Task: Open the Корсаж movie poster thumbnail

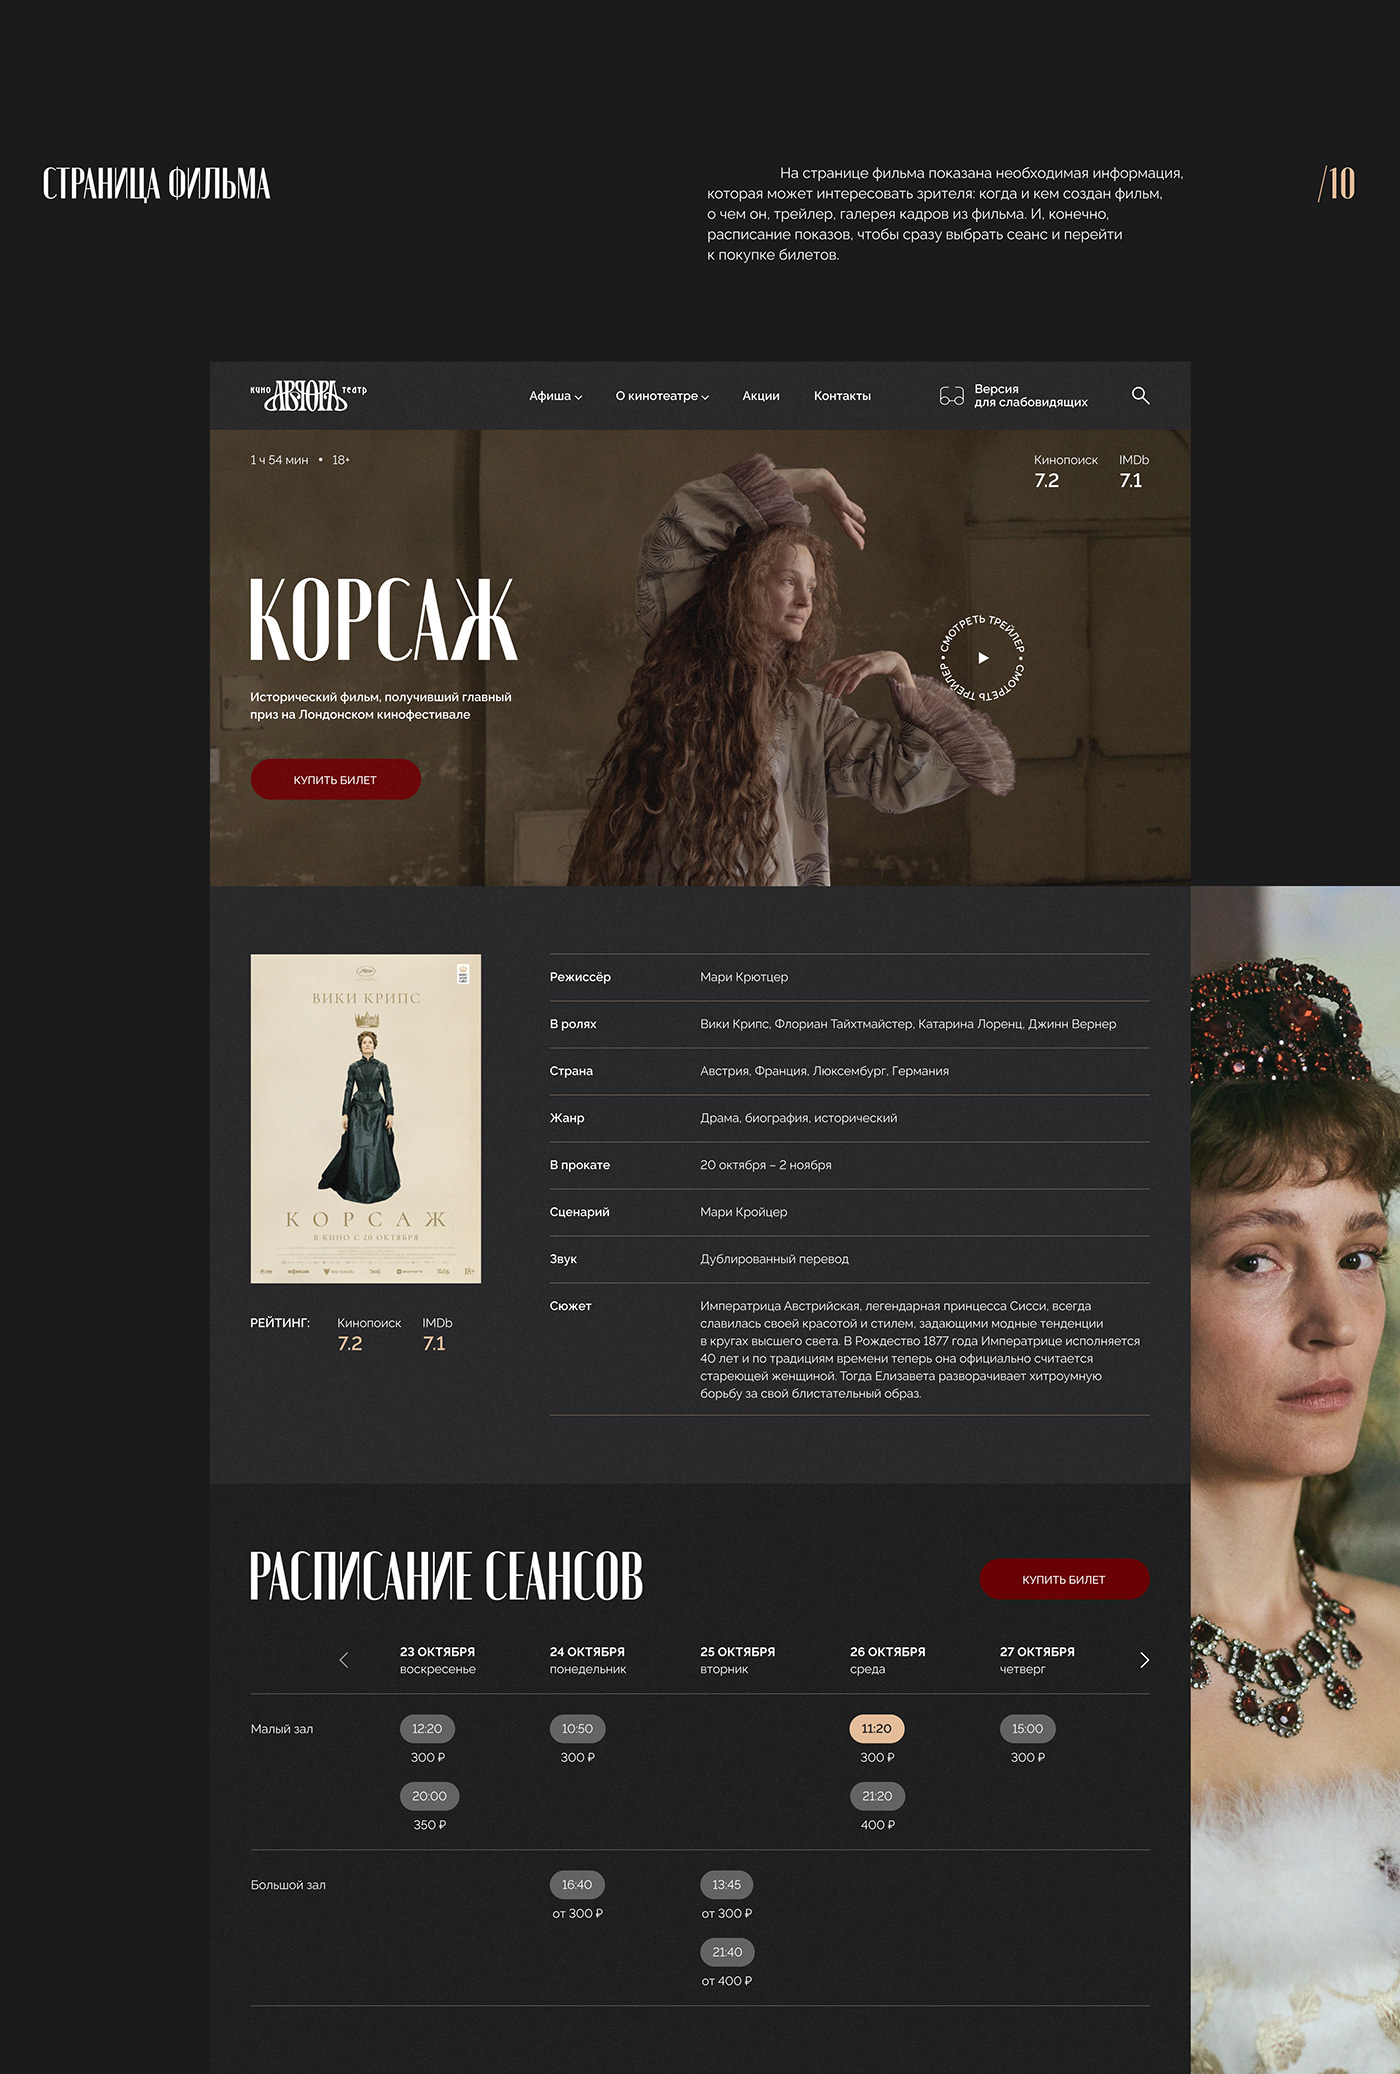Action: click(365, 1118)
